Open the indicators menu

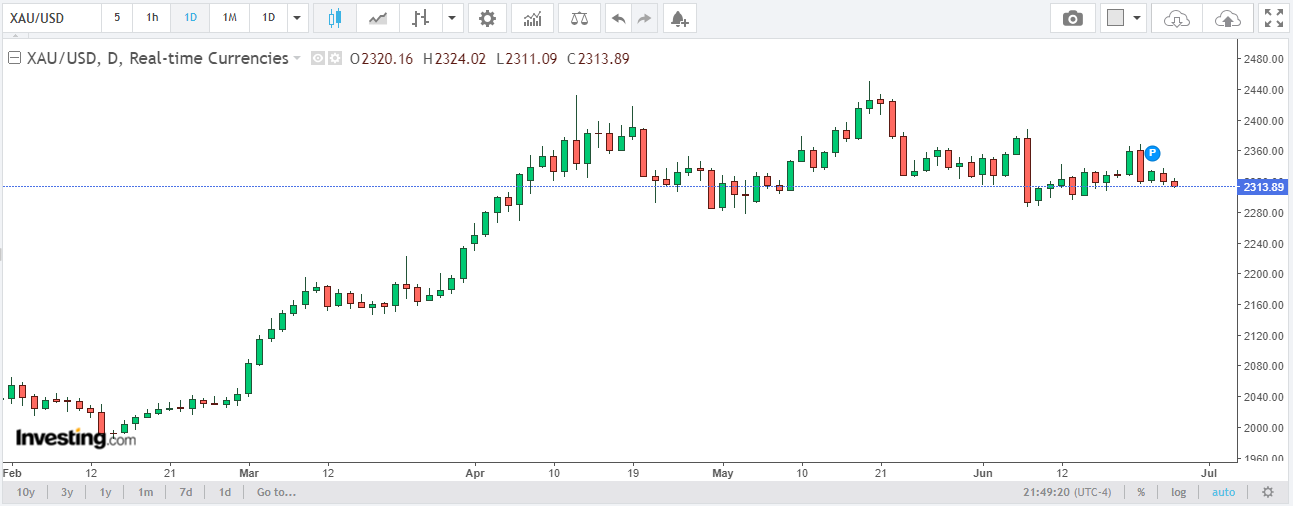tap(533, 18)
